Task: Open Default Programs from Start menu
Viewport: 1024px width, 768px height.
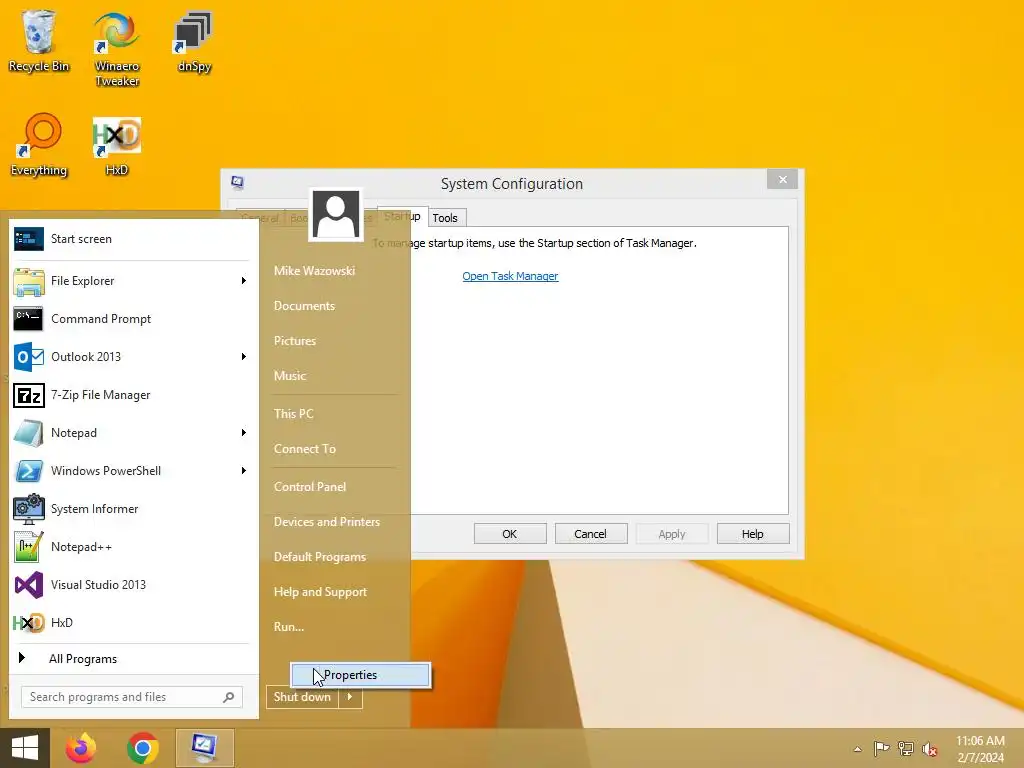Action: (x=320, y=557)
